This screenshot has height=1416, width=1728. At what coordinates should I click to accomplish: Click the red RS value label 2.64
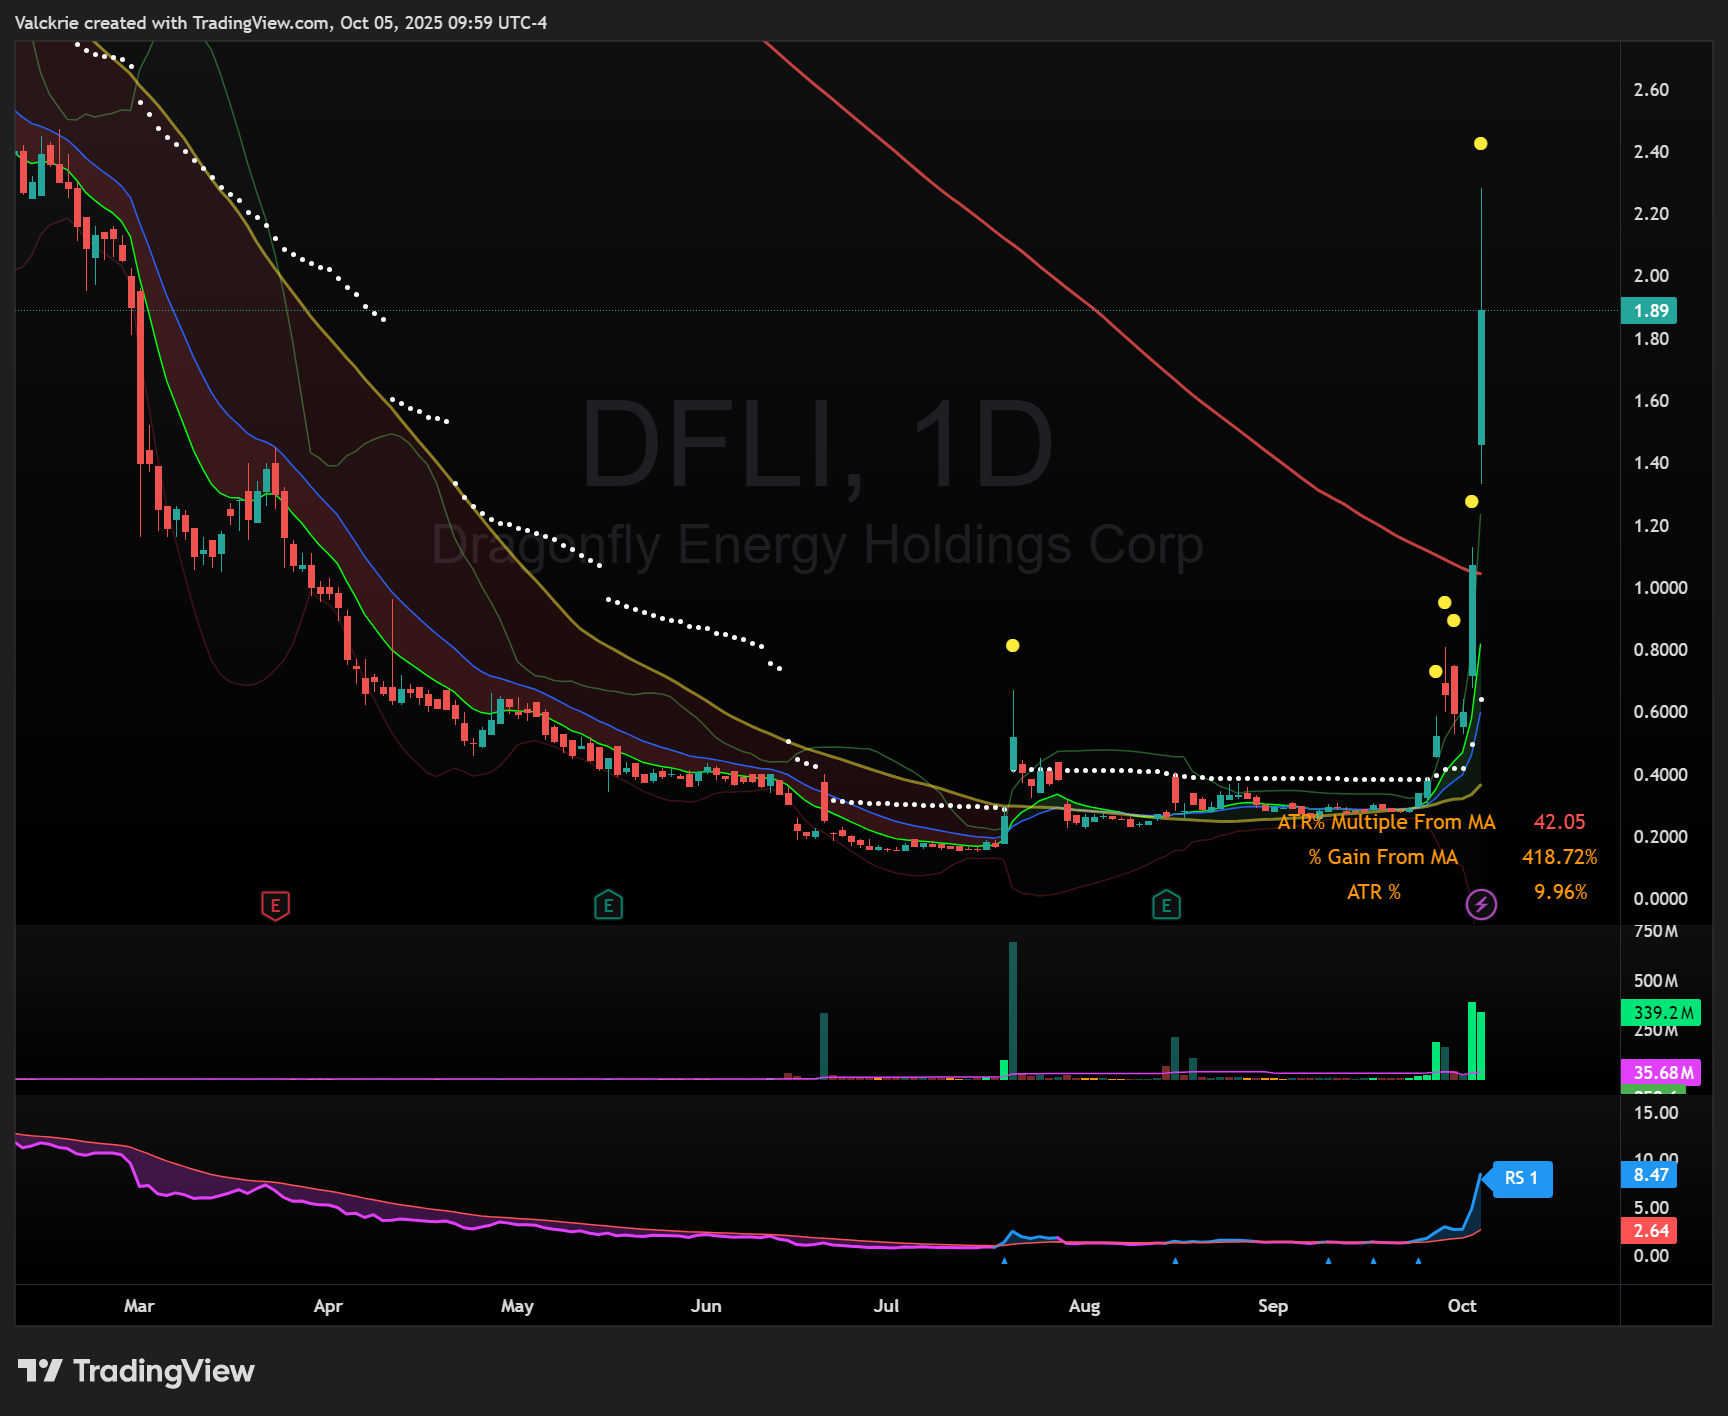coord(1649,1231)
